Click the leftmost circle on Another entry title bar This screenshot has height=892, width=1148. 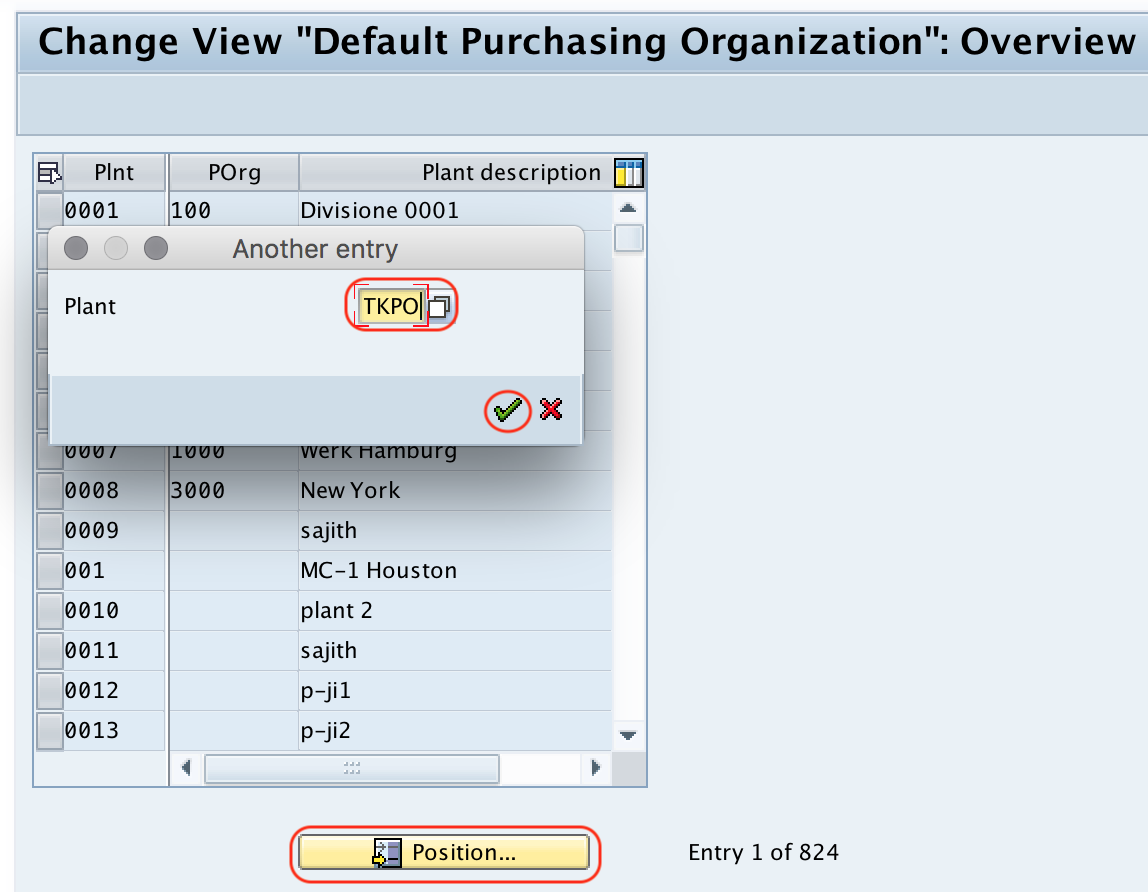click(75, 248)
